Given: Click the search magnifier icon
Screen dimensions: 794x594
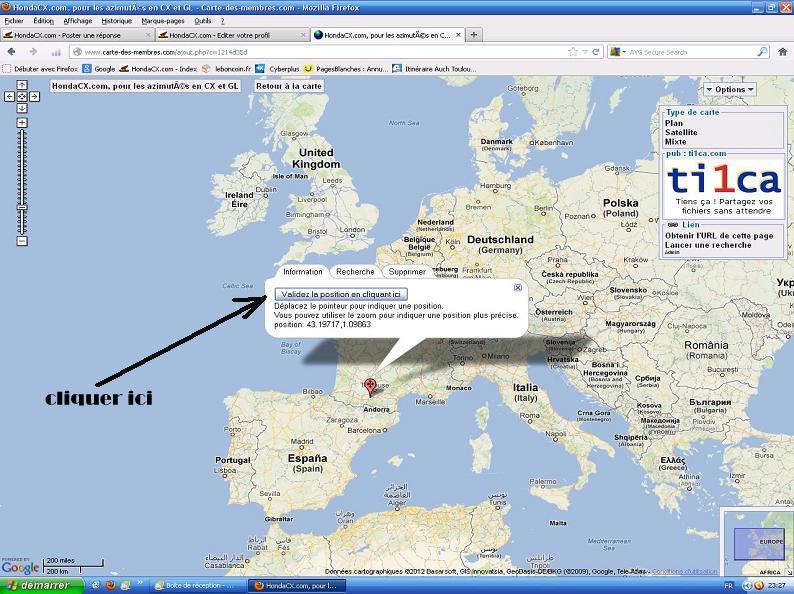Looking at the screenshot, I should (x=762, y=52).
